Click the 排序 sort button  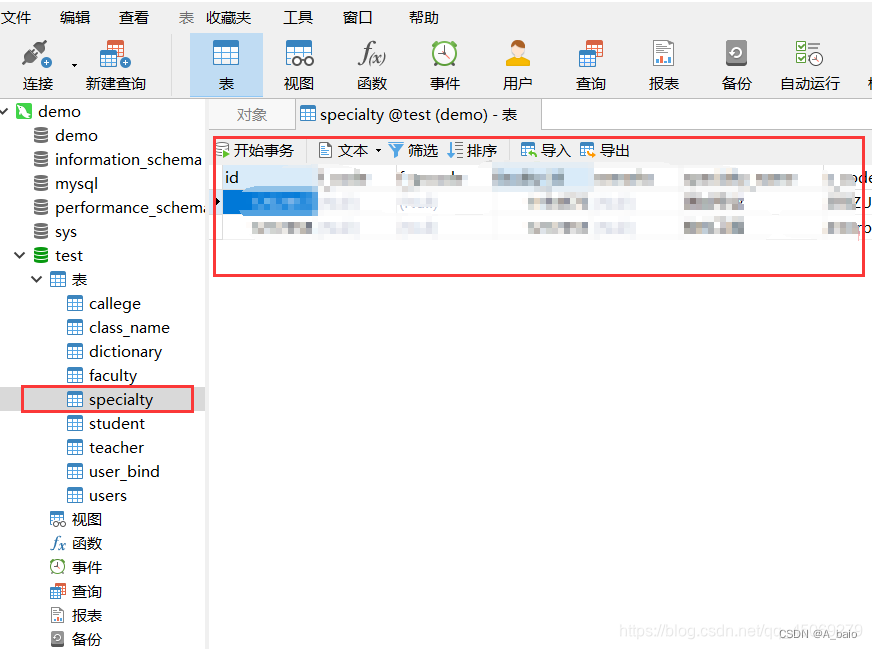pos(472,150)
